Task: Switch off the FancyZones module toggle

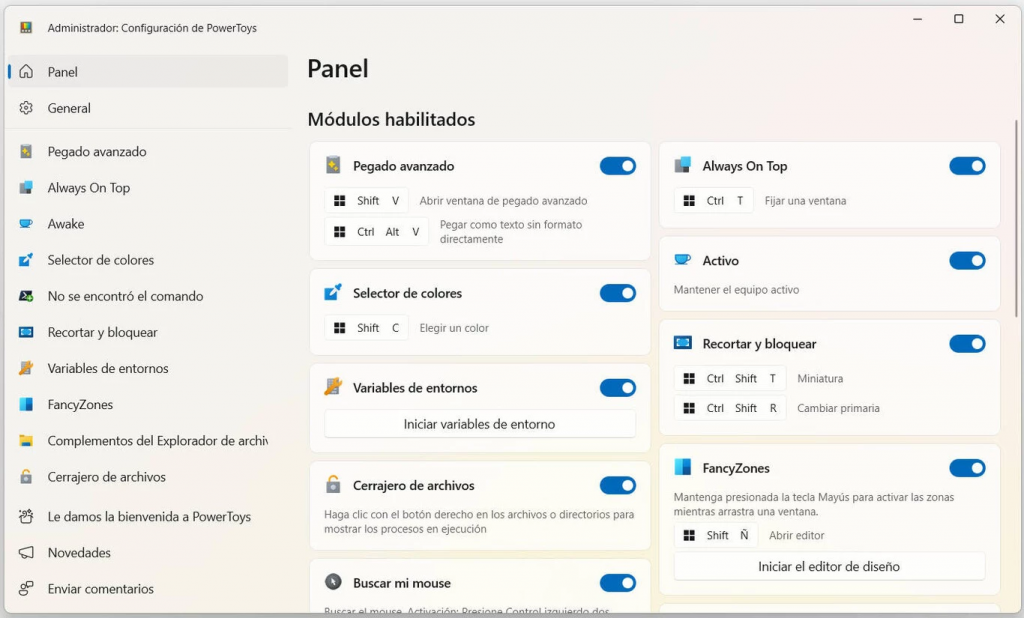Action: click(967, 468)
